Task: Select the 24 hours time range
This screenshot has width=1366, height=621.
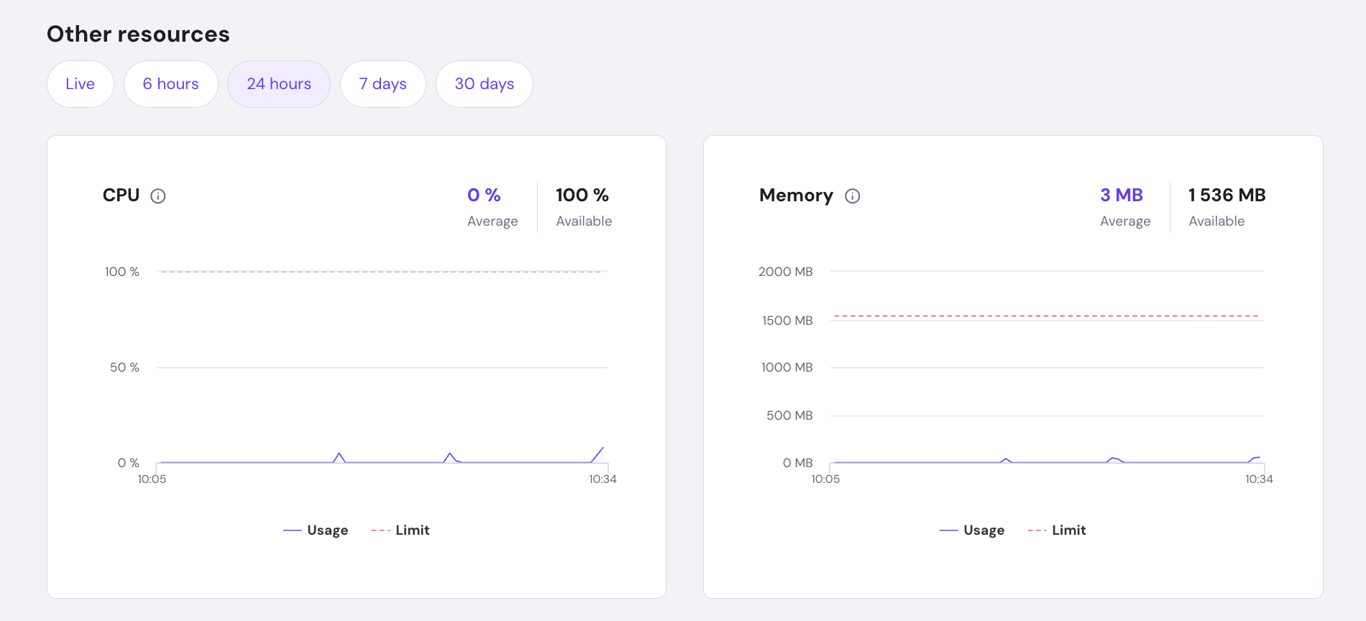Action: [279, 84]
